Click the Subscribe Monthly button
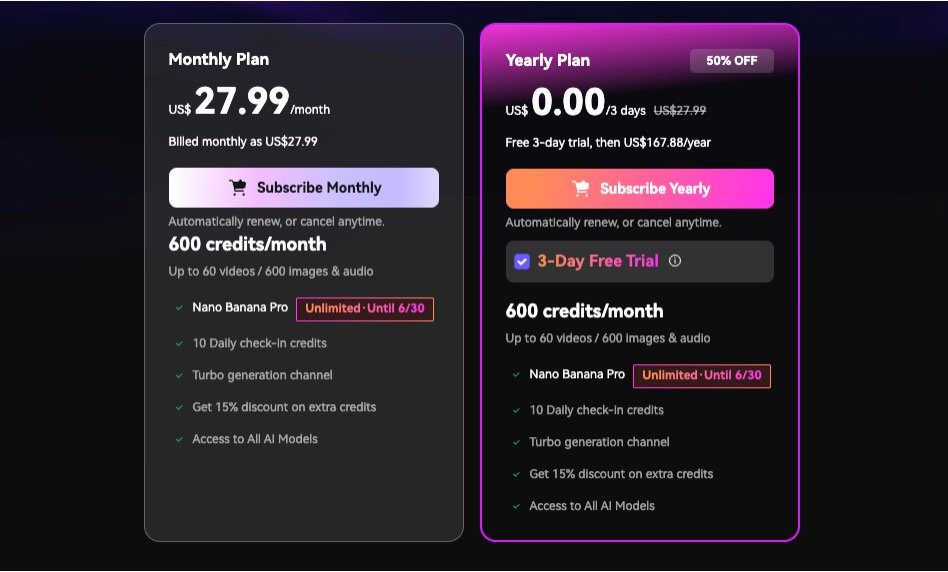The image size is (948, 572). point(304,187)
